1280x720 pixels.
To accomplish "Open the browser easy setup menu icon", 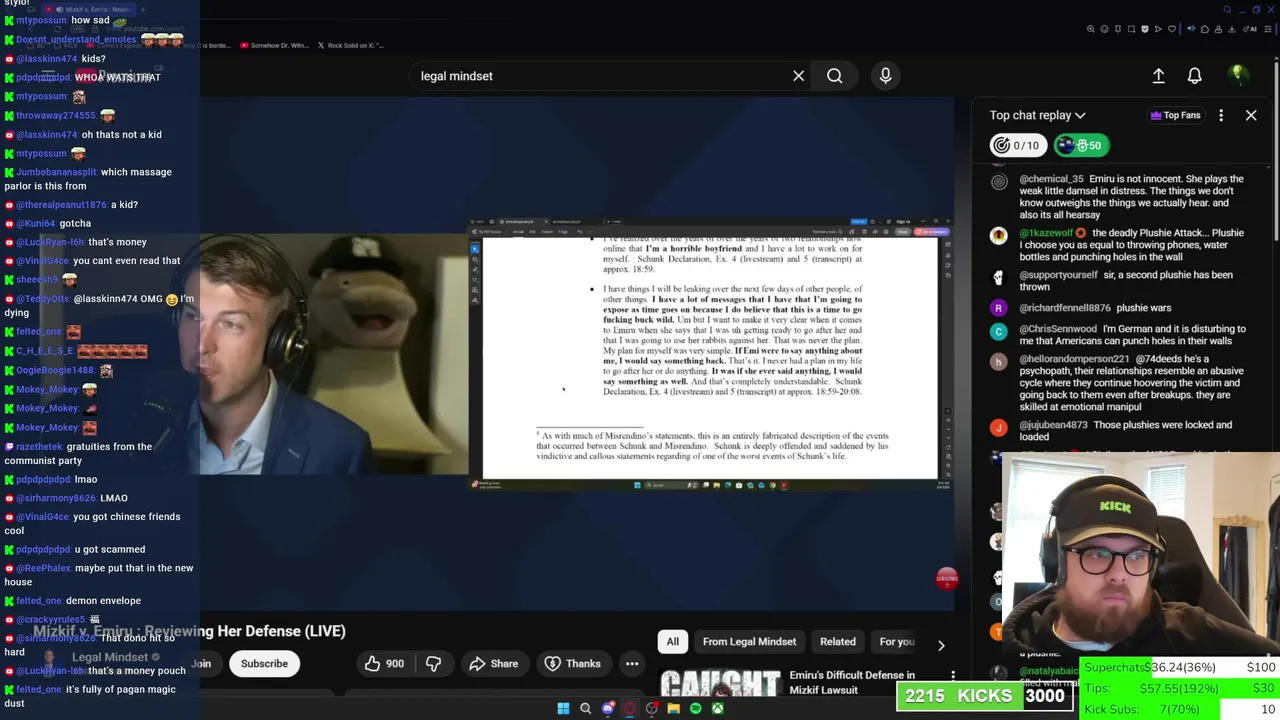I will [x=1267, y=29].
